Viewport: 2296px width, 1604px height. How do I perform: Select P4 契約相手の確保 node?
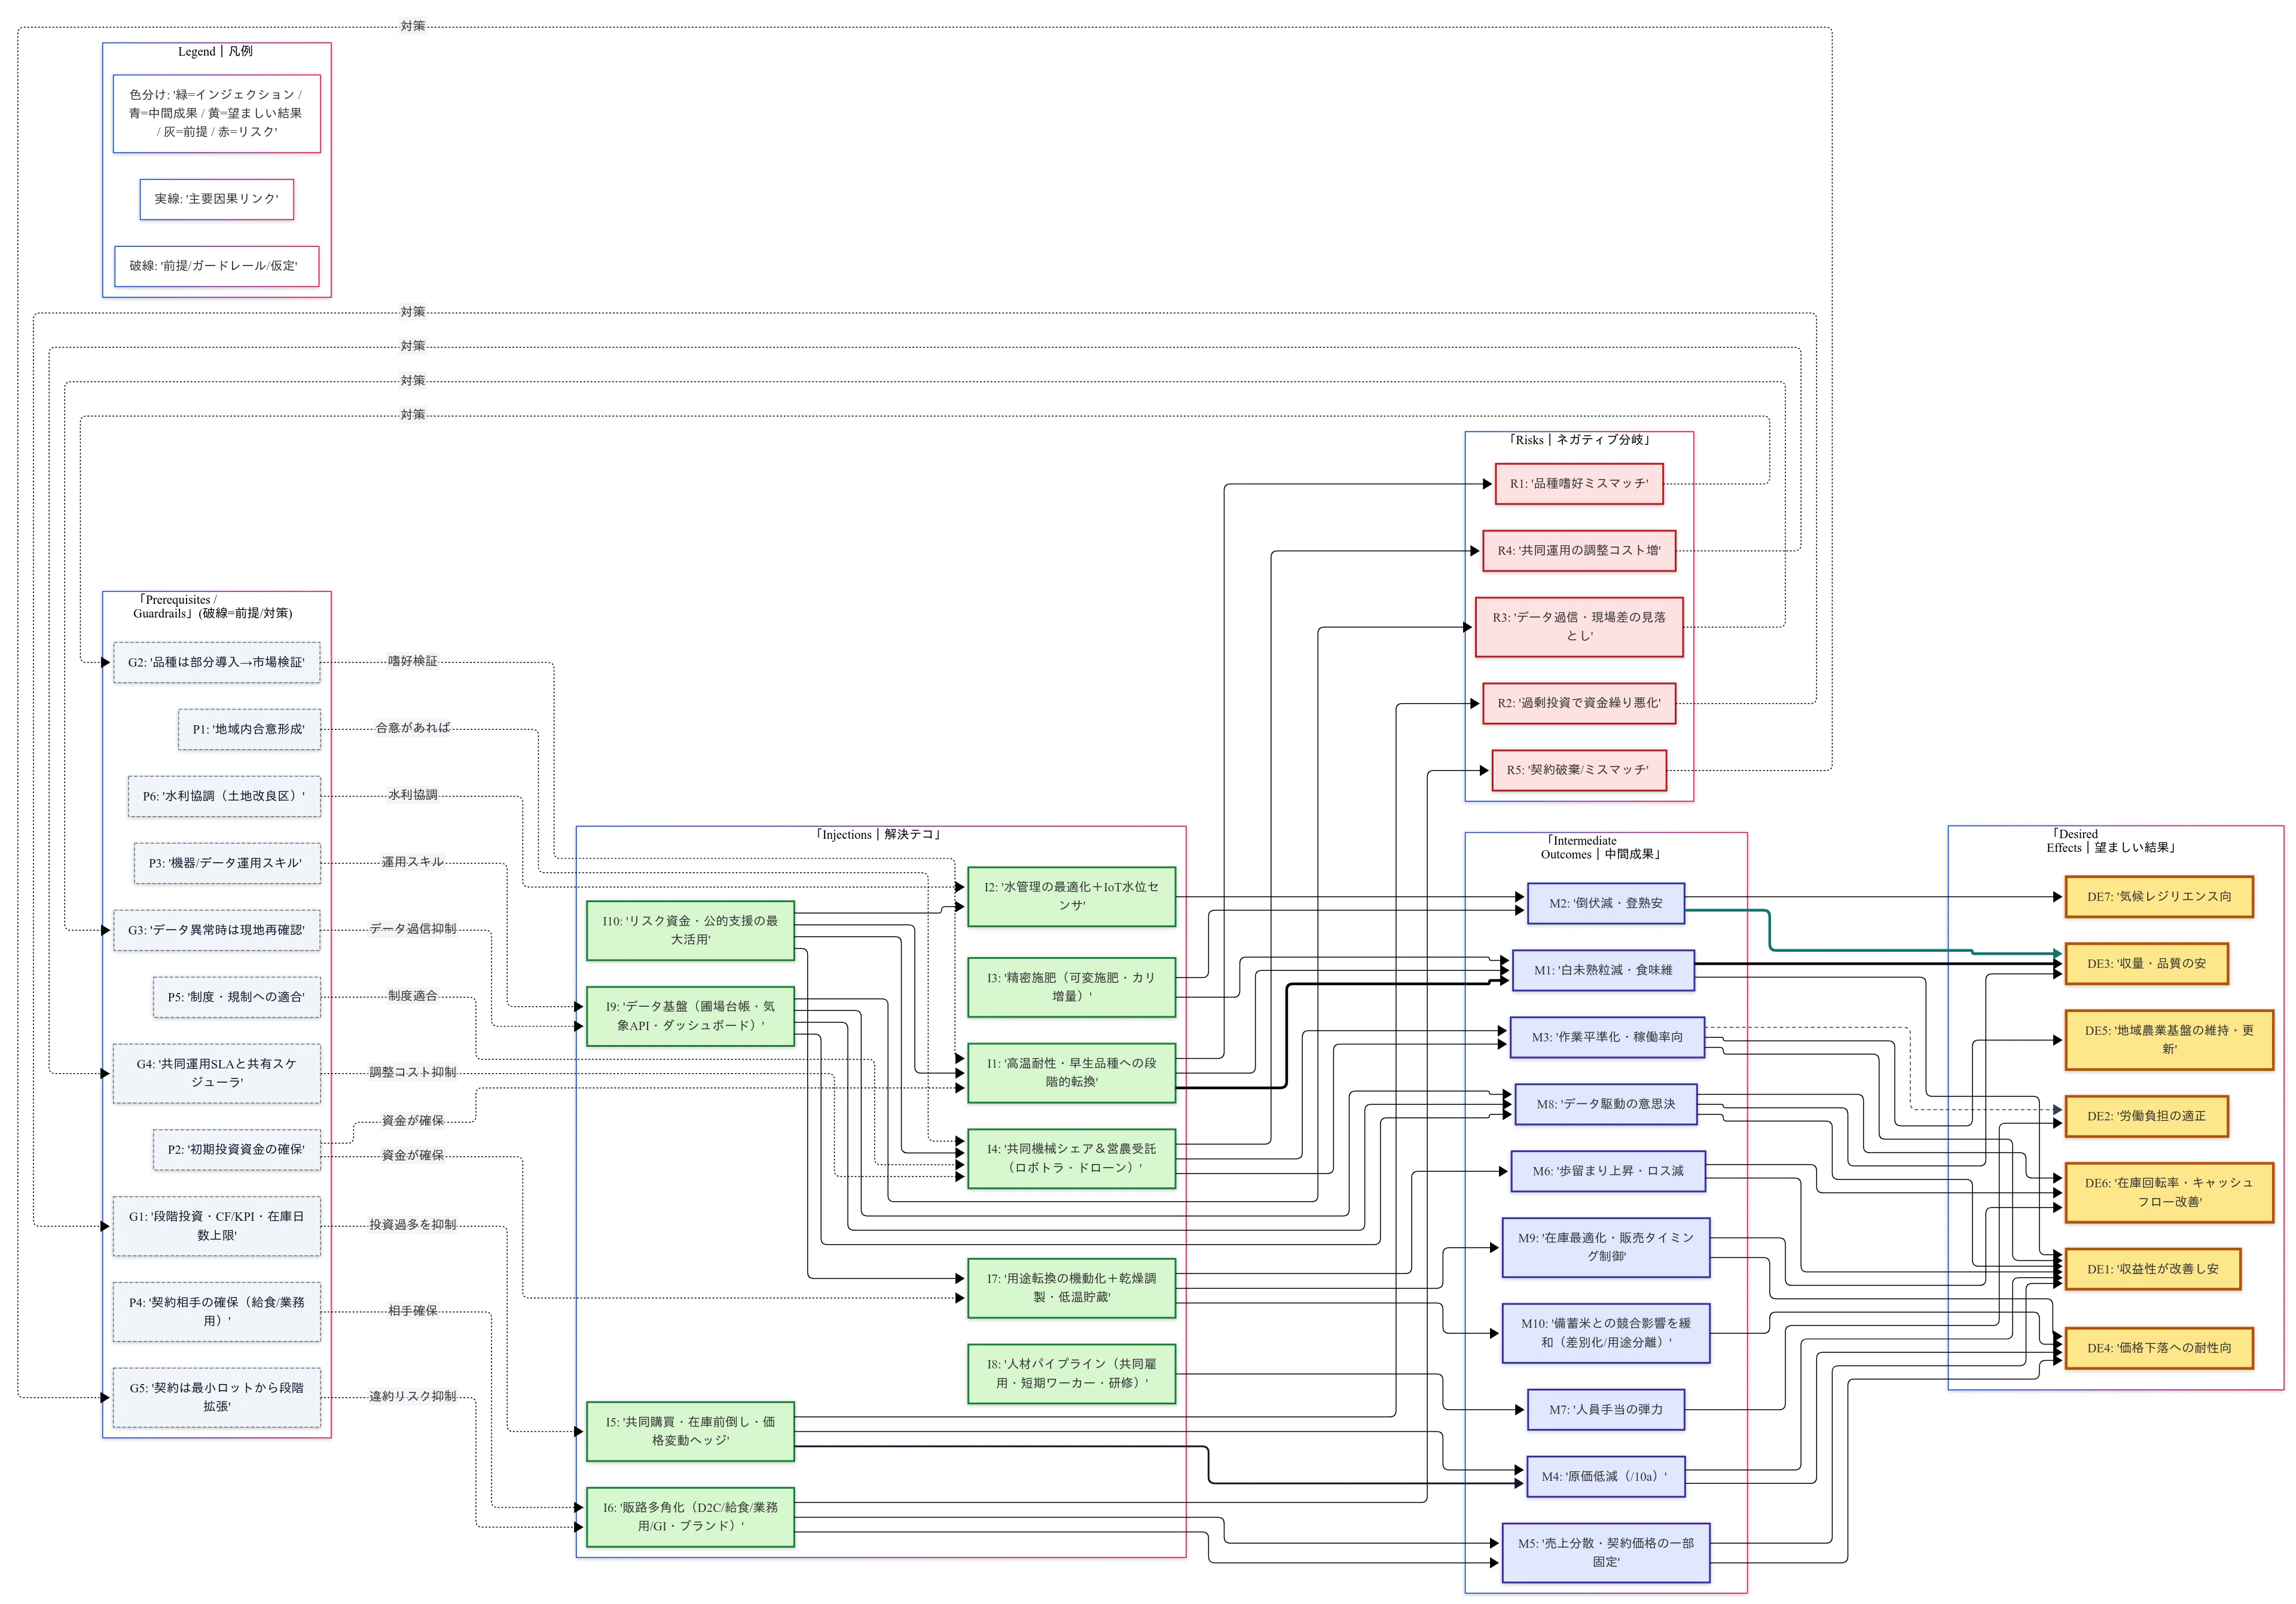[x=217, y=1312]
